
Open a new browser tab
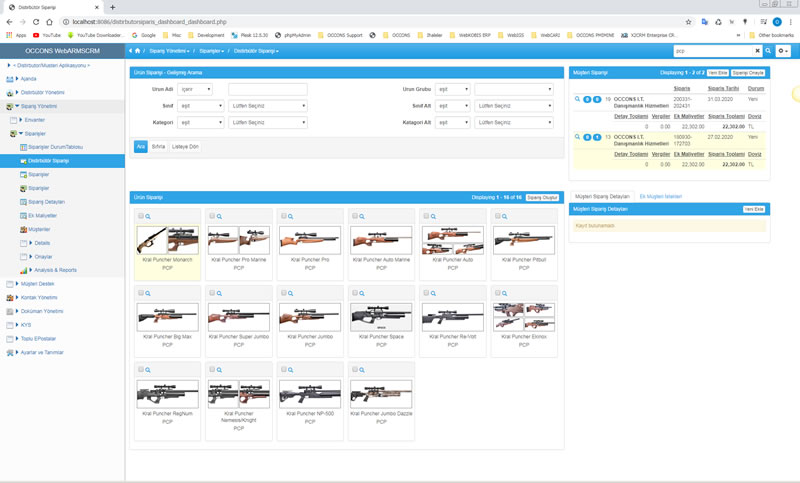(112, 7)
